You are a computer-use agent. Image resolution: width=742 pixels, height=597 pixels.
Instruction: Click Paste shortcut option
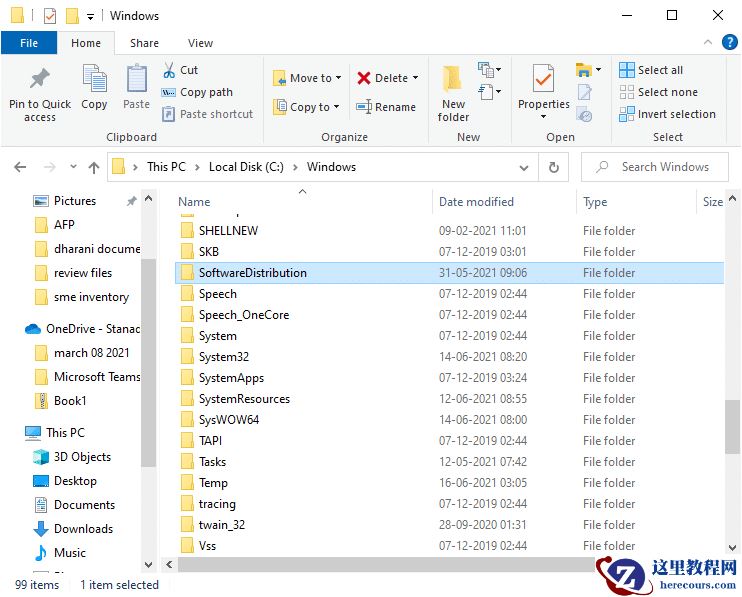click(x=207, y=114)
